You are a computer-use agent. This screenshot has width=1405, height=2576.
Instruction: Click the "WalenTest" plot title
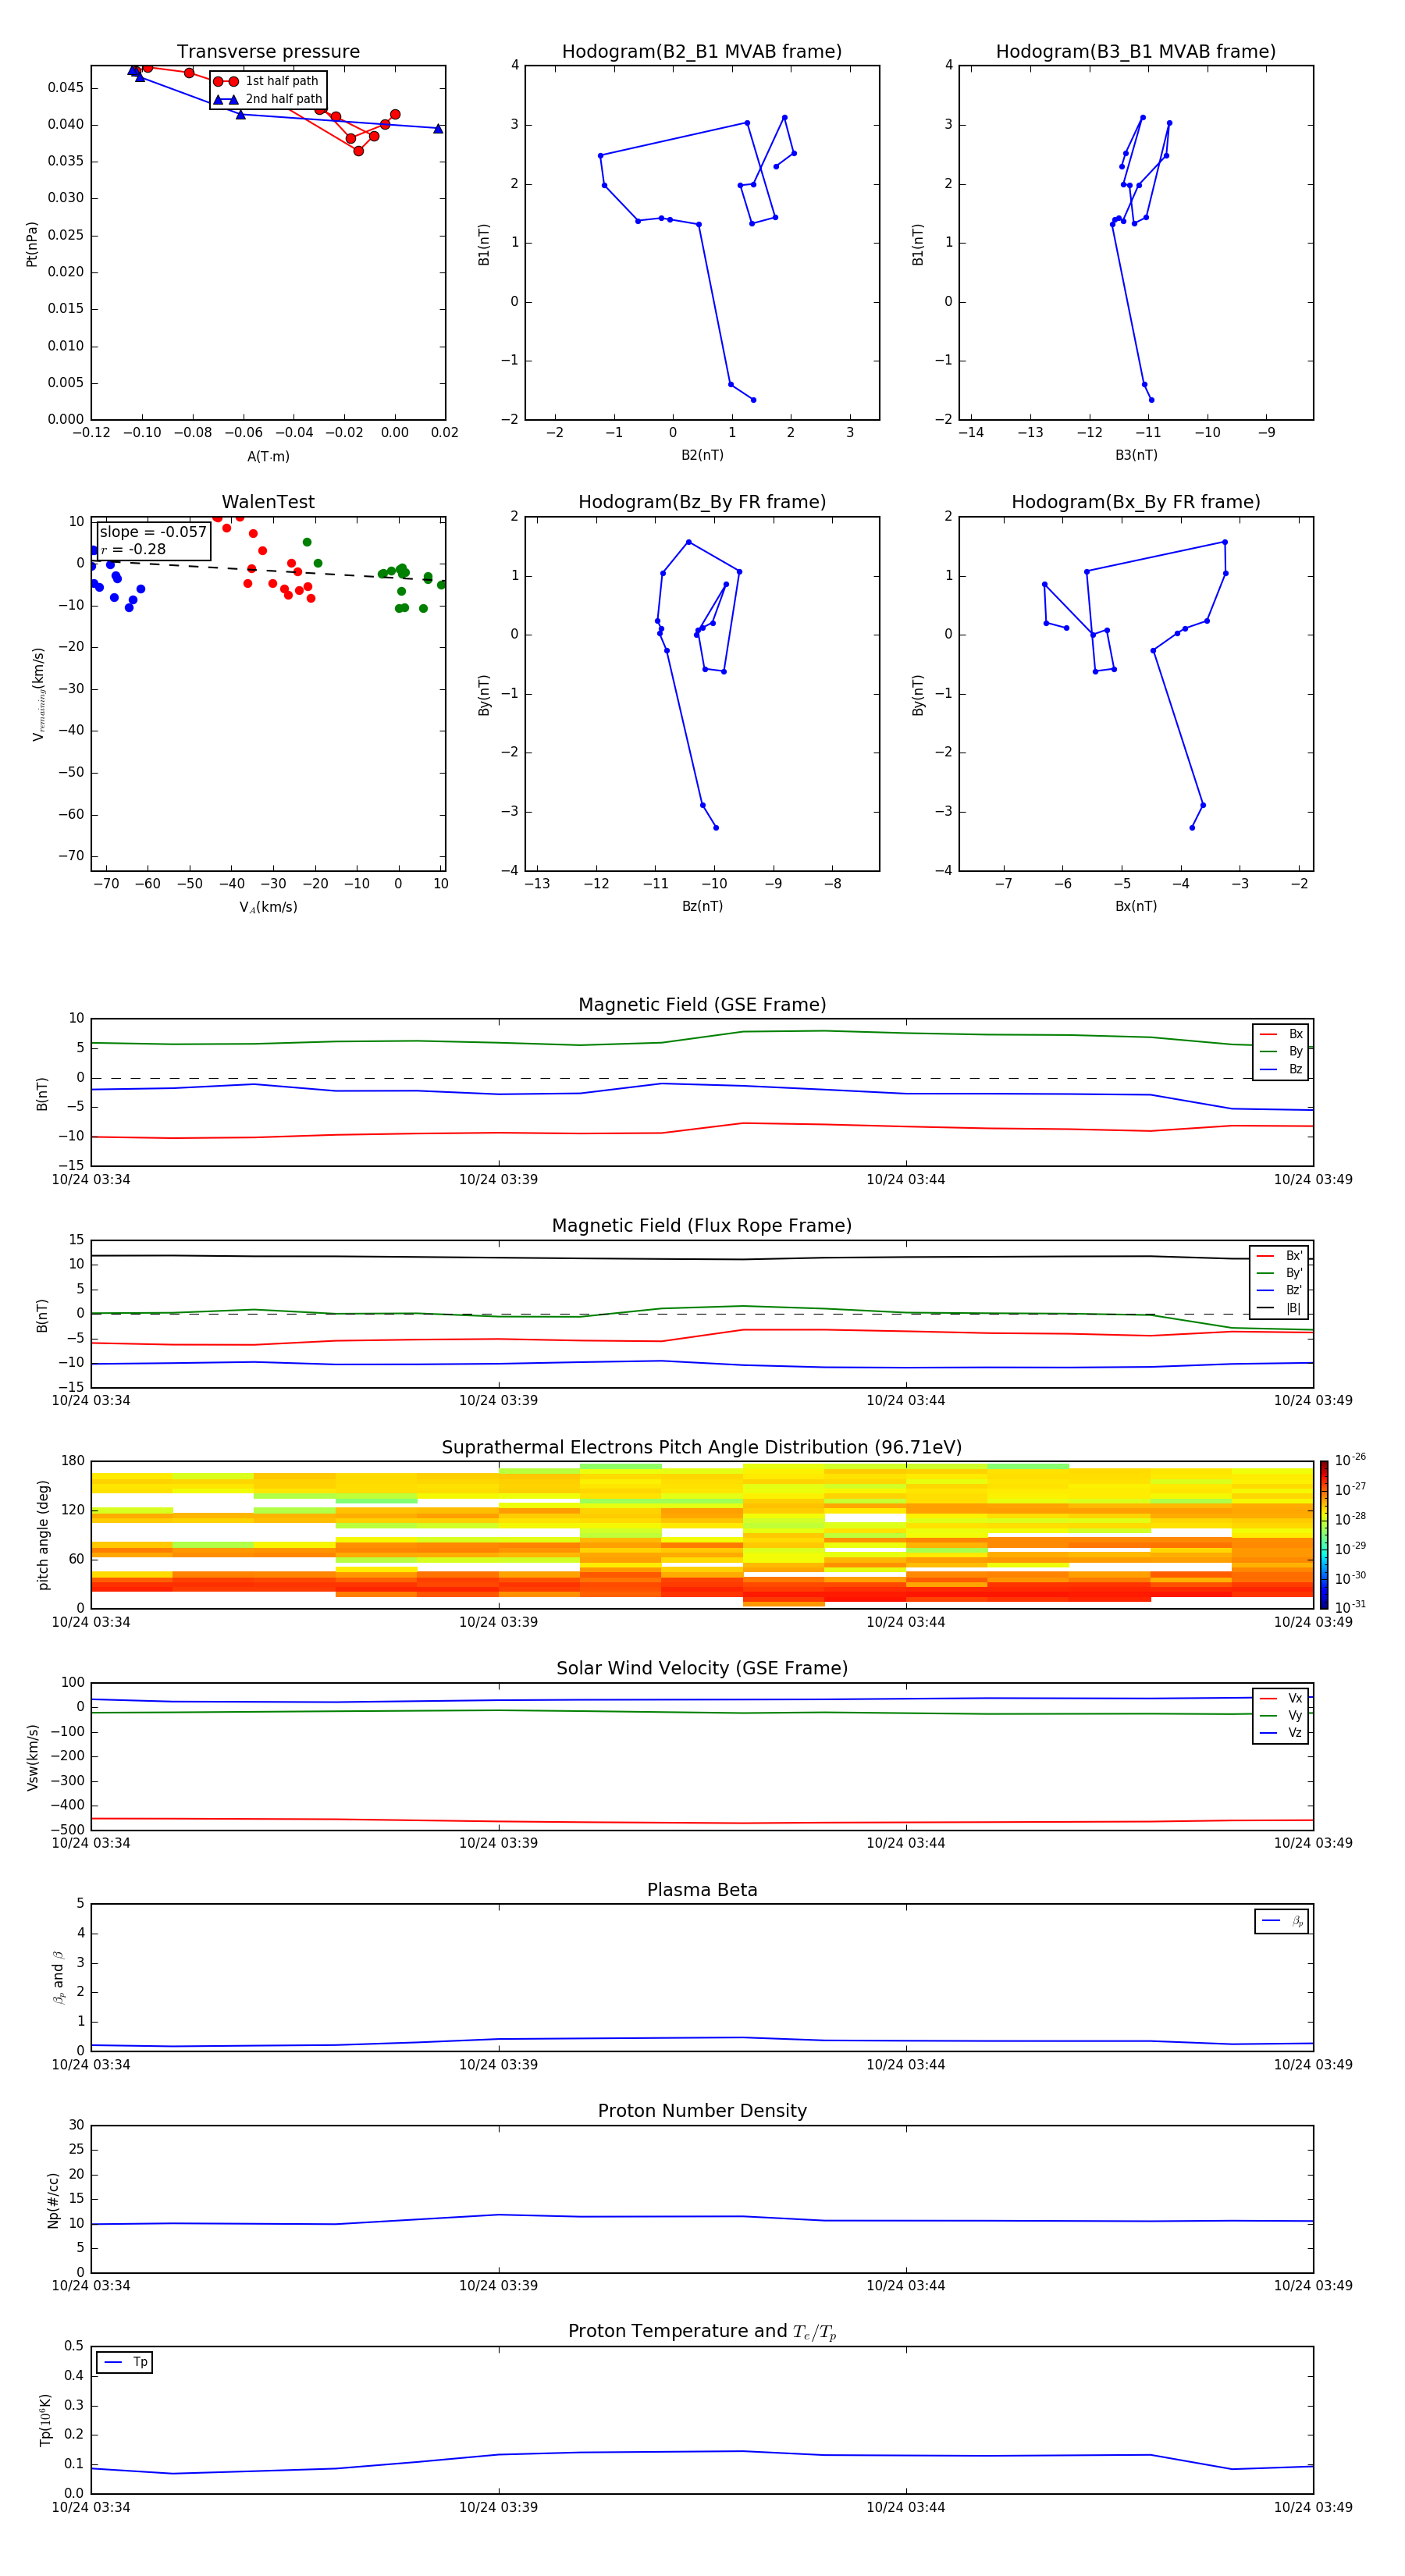click(268, 502)
